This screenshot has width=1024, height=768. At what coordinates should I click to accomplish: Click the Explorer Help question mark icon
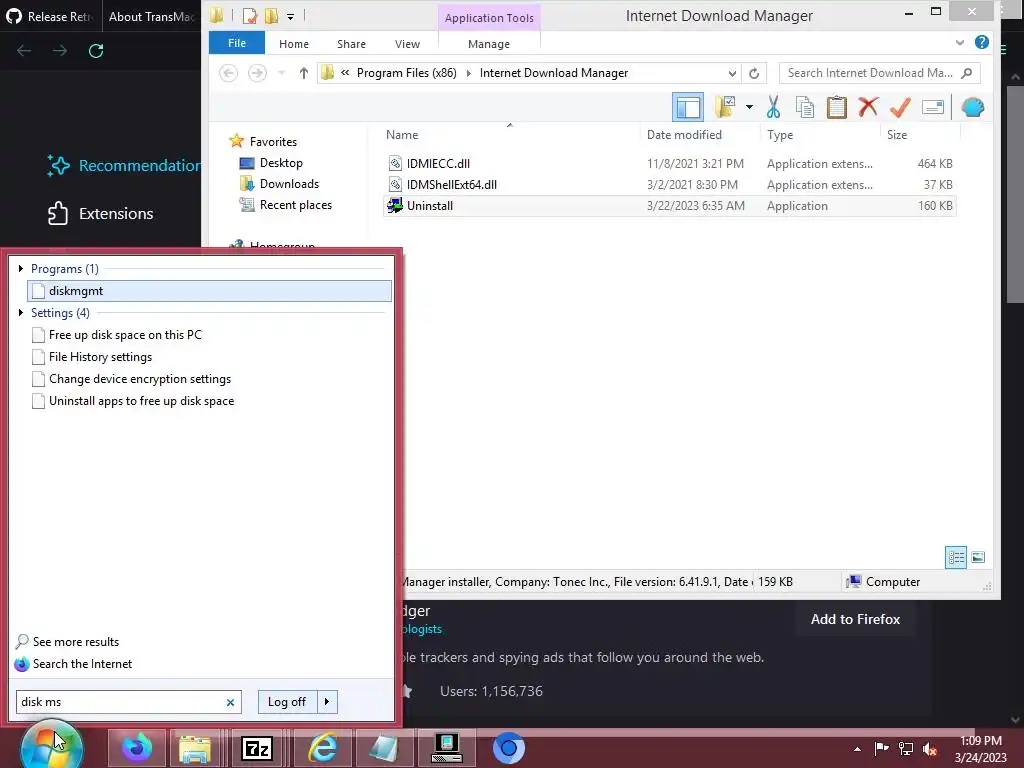[981, 42]
